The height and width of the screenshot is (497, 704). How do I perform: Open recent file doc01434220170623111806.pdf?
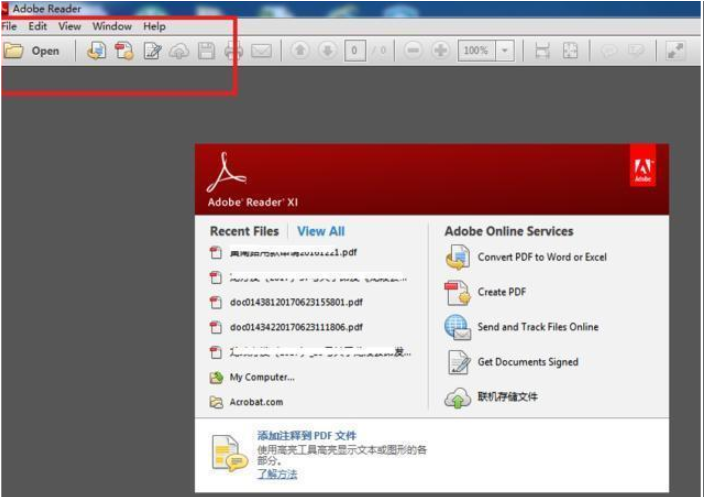(x=296, y=327)
